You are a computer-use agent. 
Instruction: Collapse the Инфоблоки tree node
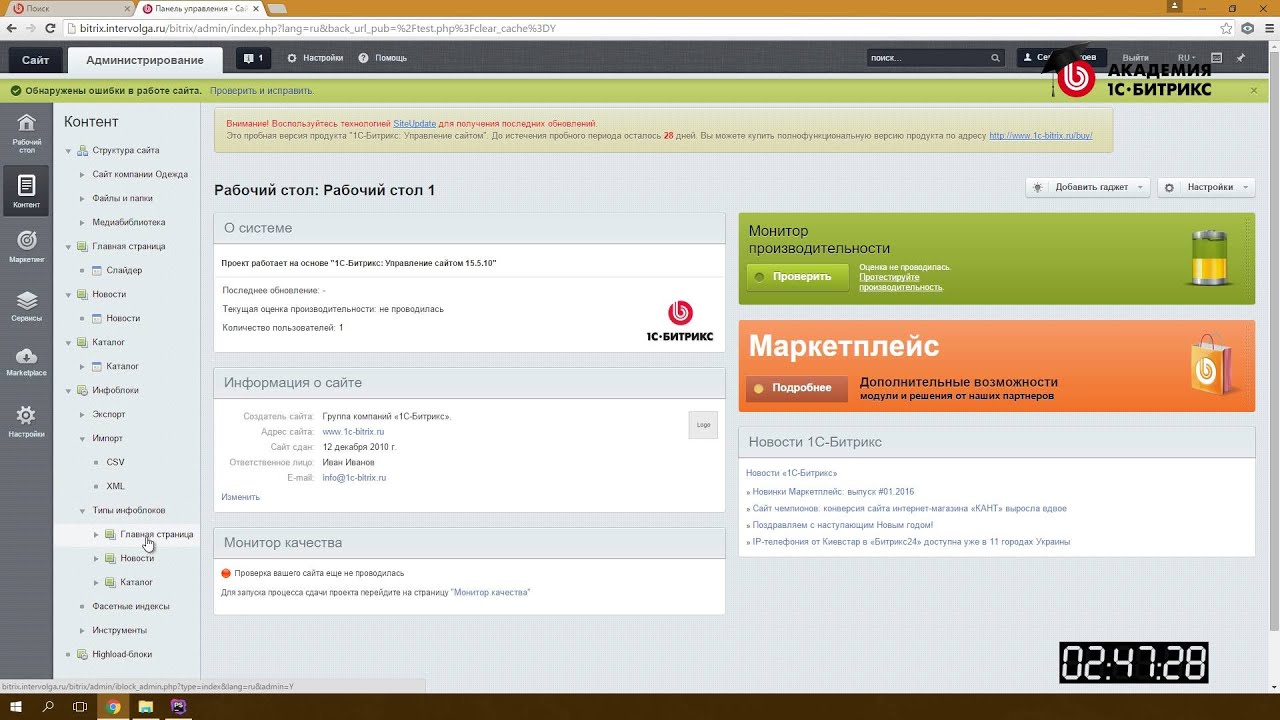[69, 390]
